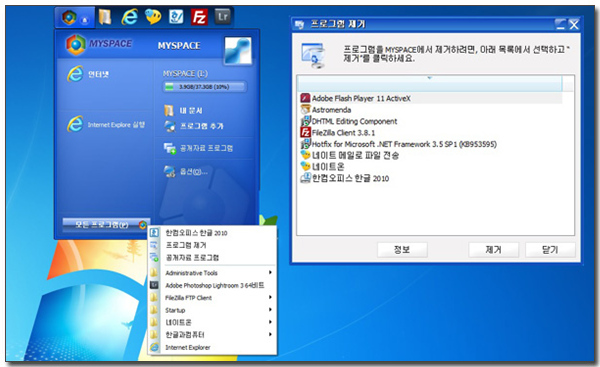This screenshot has width=600, height=367.
Task: Click 프로그램 추가 in MYSPACE menu
Action: click(194, 126)
